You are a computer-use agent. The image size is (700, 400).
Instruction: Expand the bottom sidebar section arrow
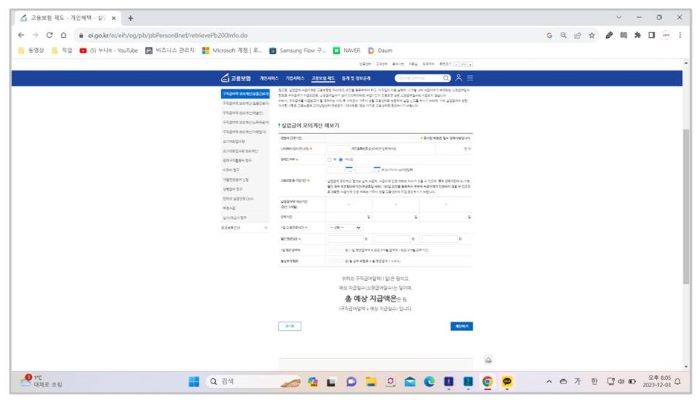(x=266, y=228)
